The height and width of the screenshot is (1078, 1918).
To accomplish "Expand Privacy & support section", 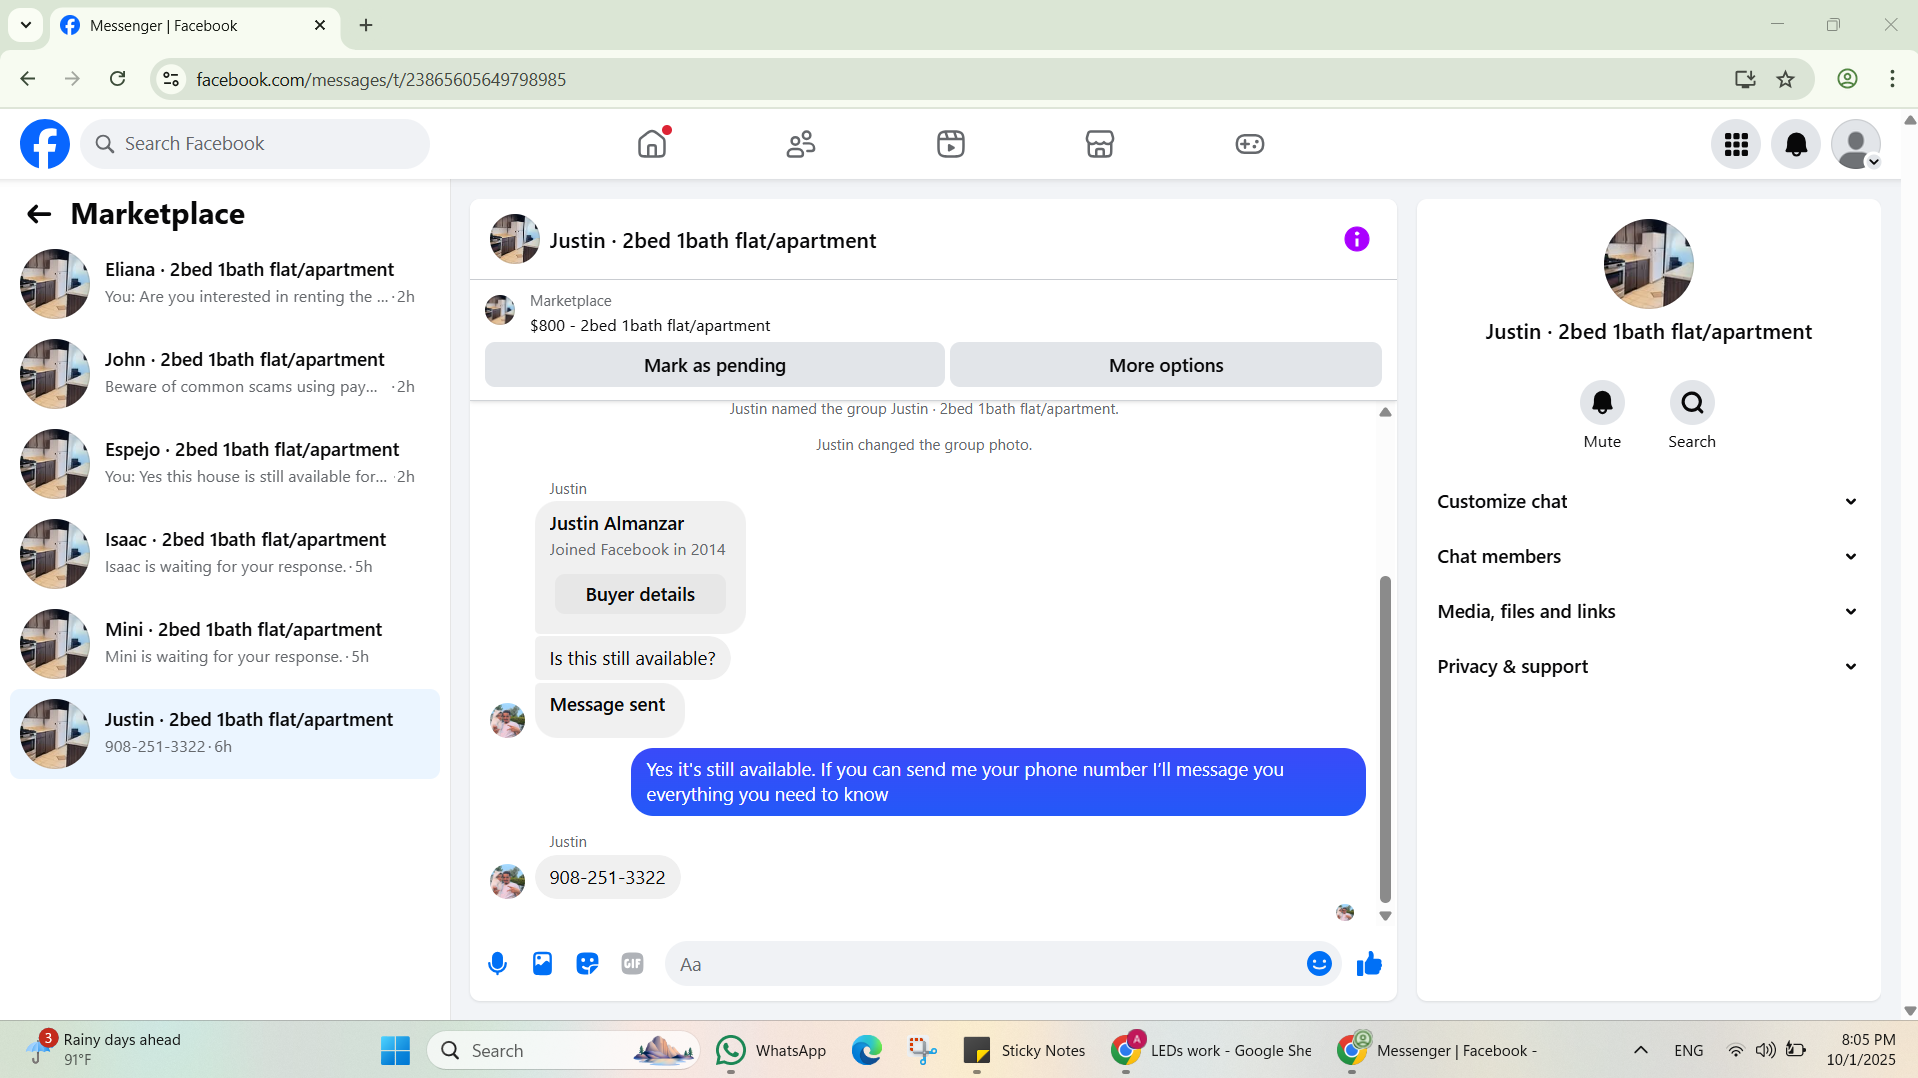I will click(1648, 667).
